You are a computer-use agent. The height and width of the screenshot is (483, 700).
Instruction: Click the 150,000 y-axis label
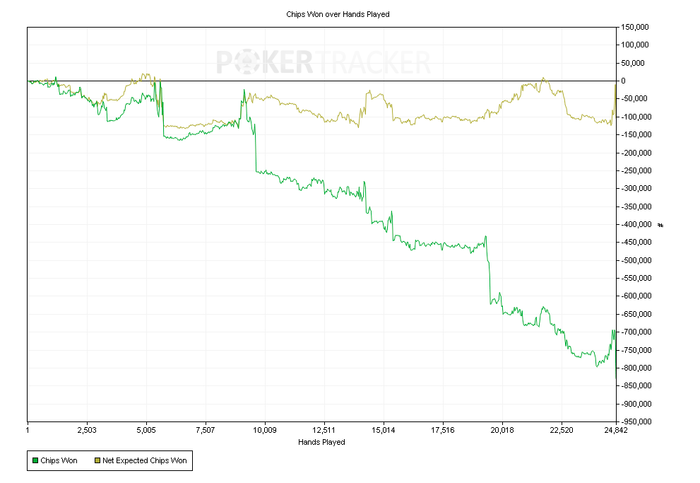pos(635,27)
